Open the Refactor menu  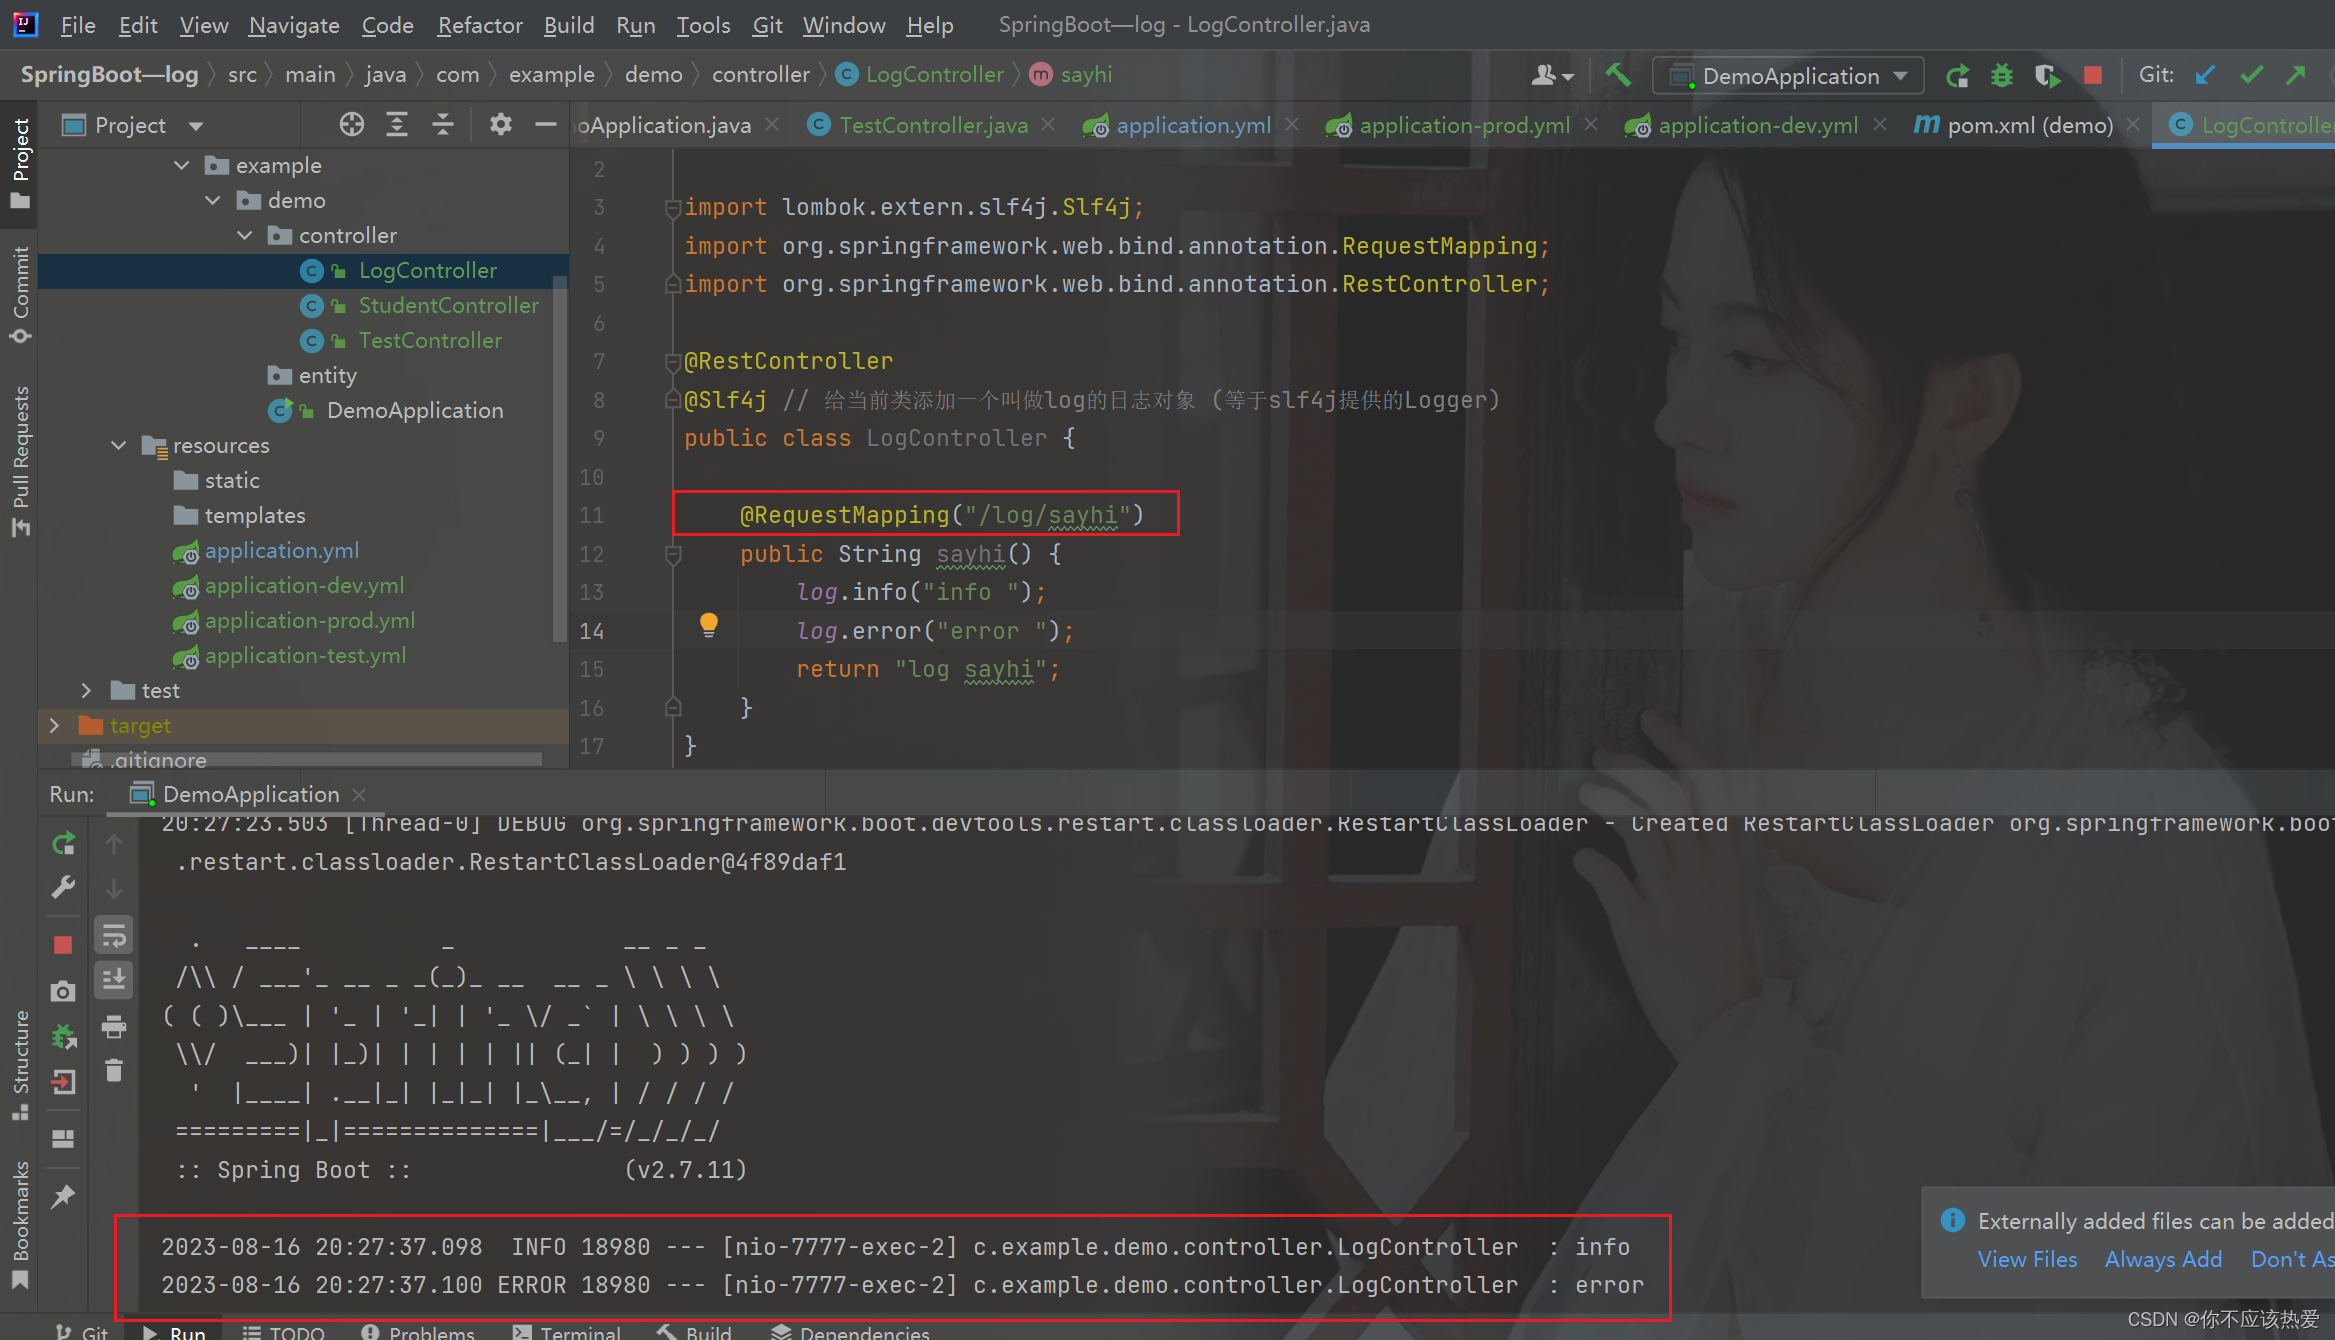click(479, 25)
